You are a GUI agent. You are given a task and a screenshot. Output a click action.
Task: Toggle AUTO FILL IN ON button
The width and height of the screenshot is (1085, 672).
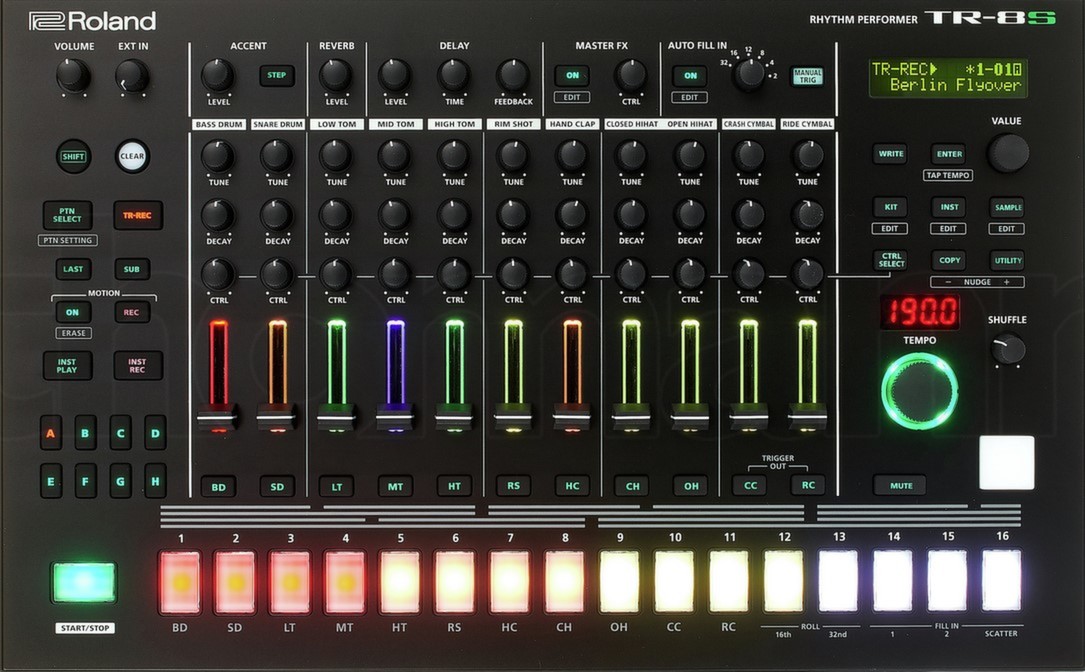pyautogui.click(x=690, y=75)
